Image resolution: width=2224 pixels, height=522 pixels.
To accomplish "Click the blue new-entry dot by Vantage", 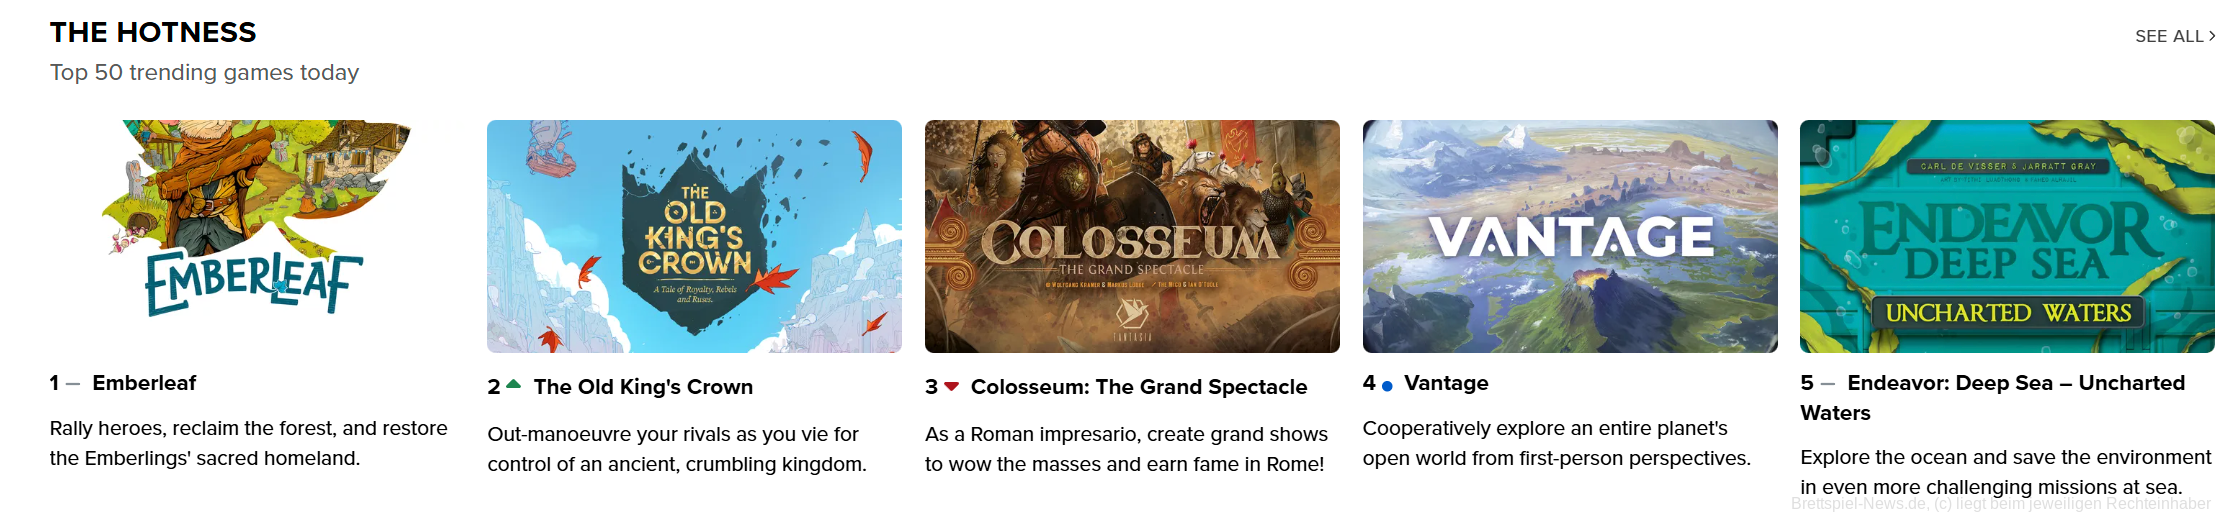I will [1387, 385].
